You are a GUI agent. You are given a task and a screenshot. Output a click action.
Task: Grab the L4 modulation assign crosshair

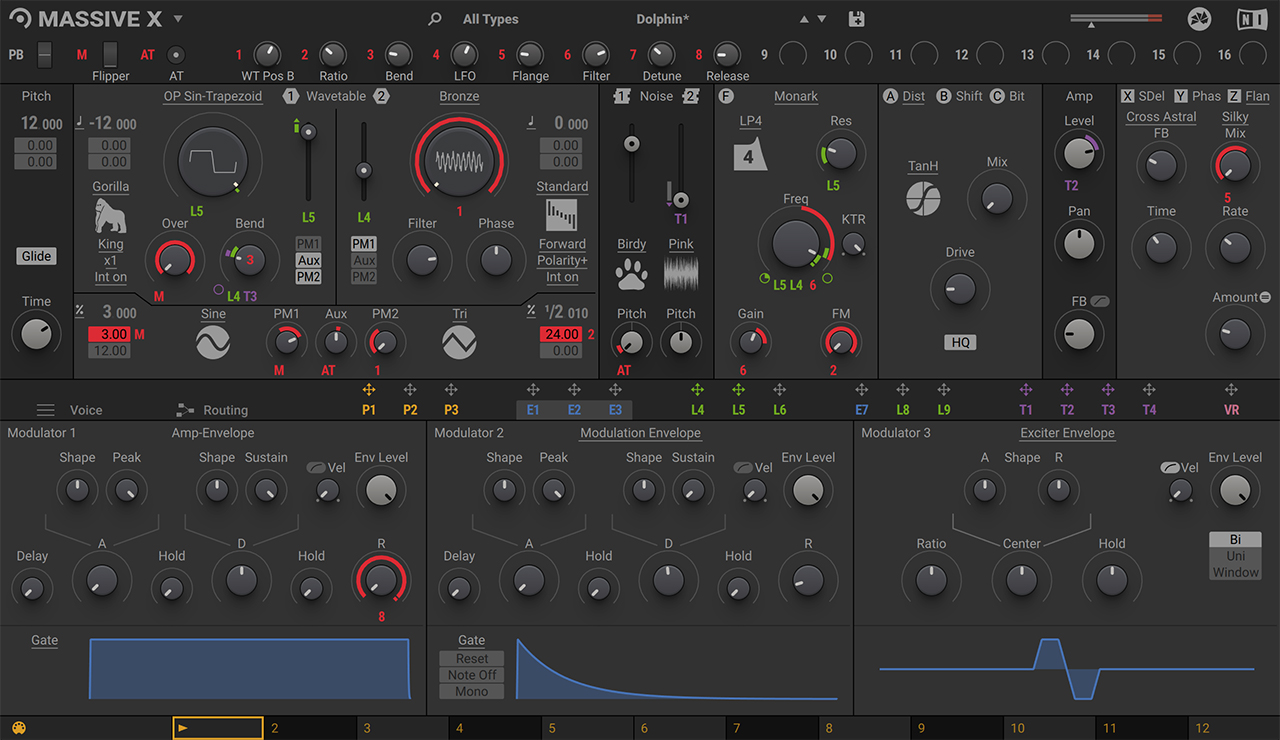coord(697,390)
